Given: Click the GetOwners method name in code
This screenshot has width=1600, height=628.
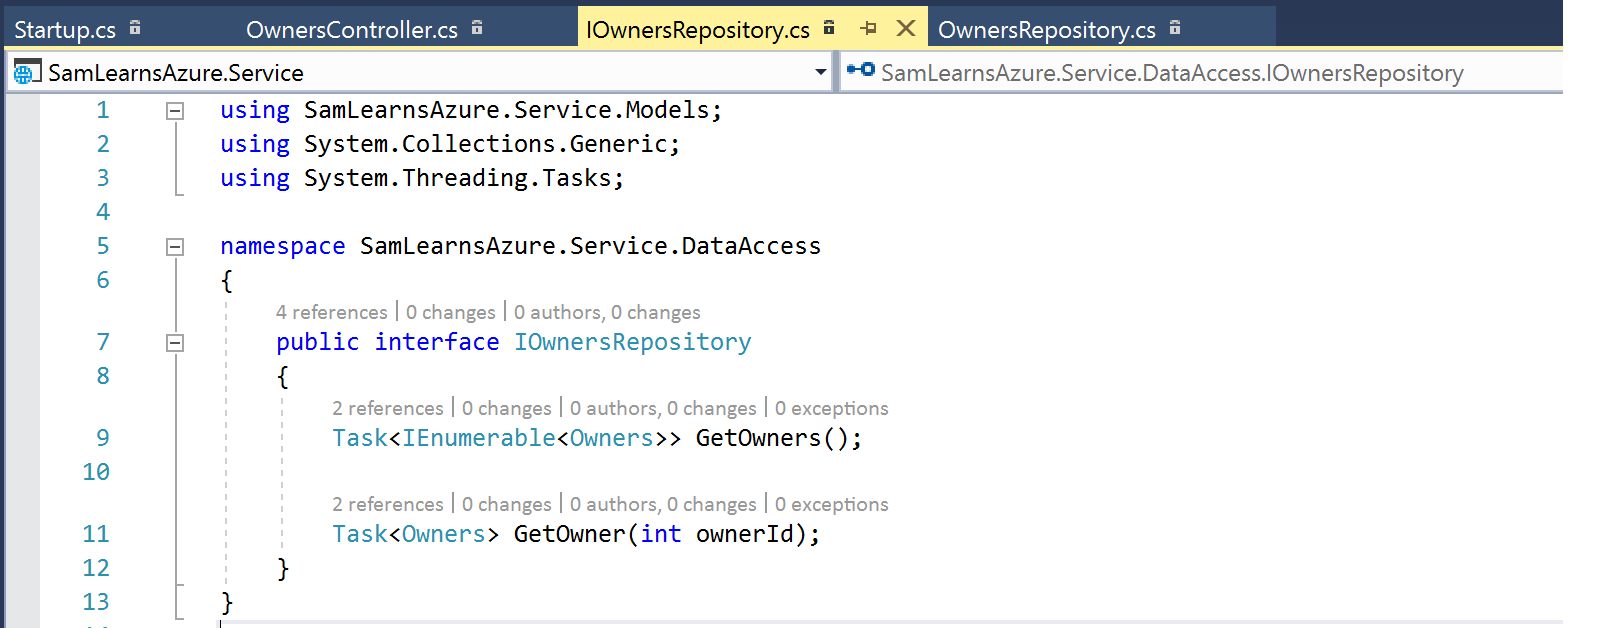Looking at the screenshot, I should tap(757, 438).
